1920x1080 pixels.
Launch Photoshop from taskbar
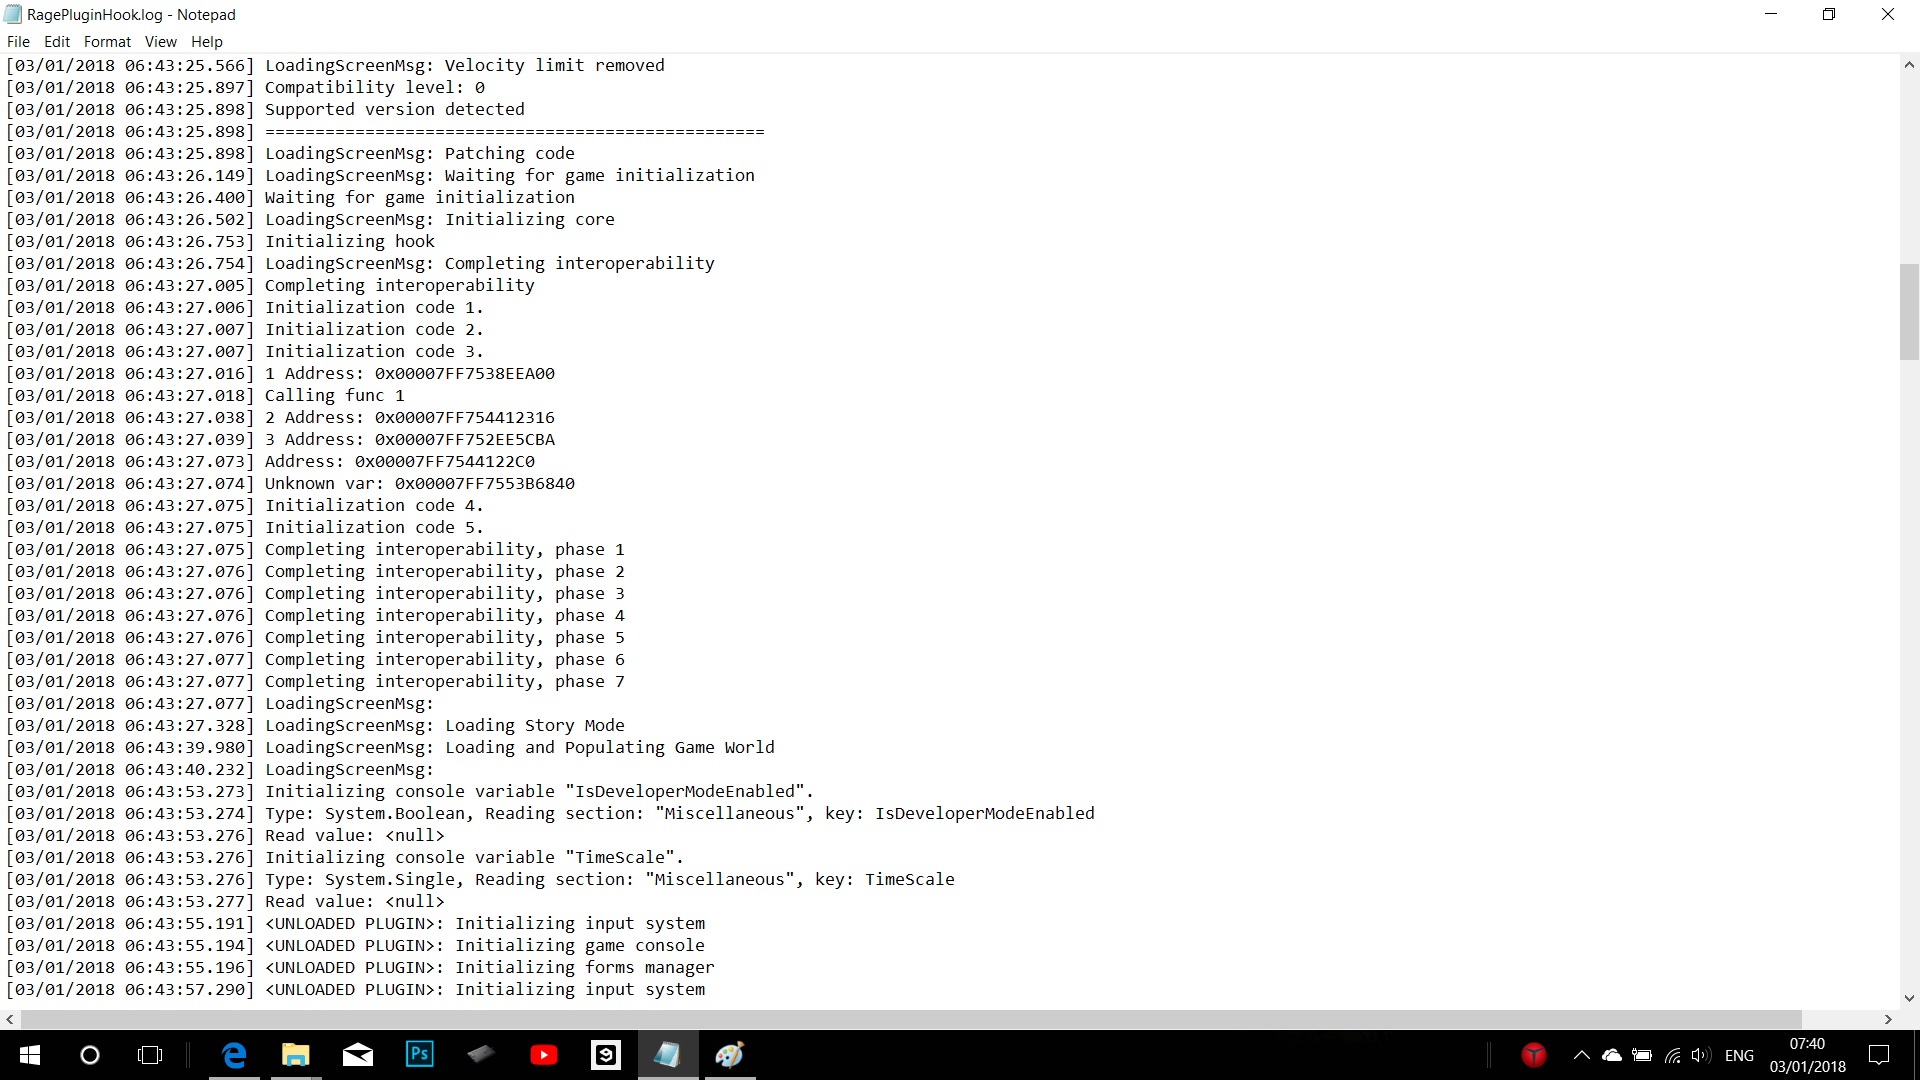(x=419, y=1055)
